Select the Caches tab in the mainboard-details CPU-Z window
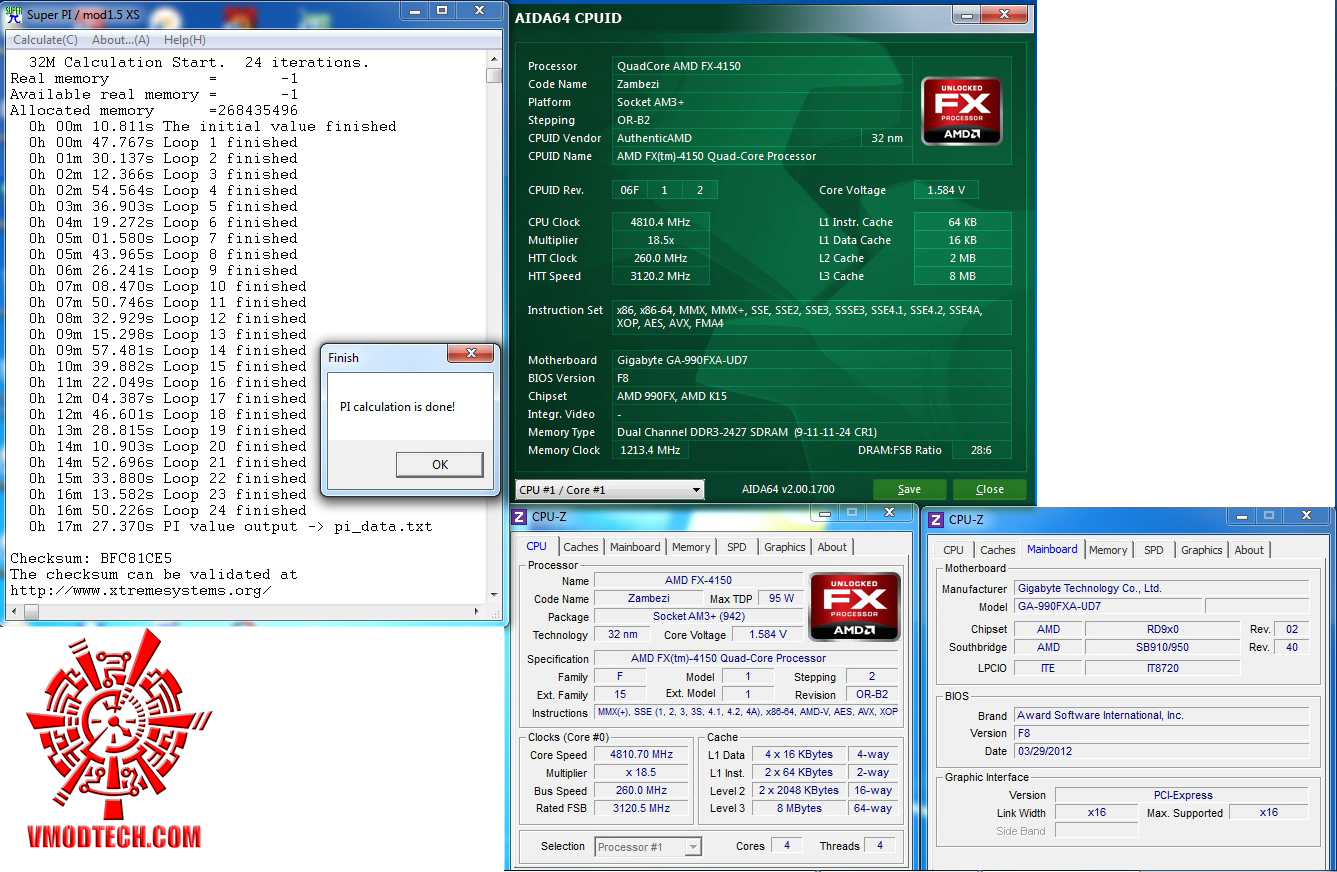 [998, 550]
